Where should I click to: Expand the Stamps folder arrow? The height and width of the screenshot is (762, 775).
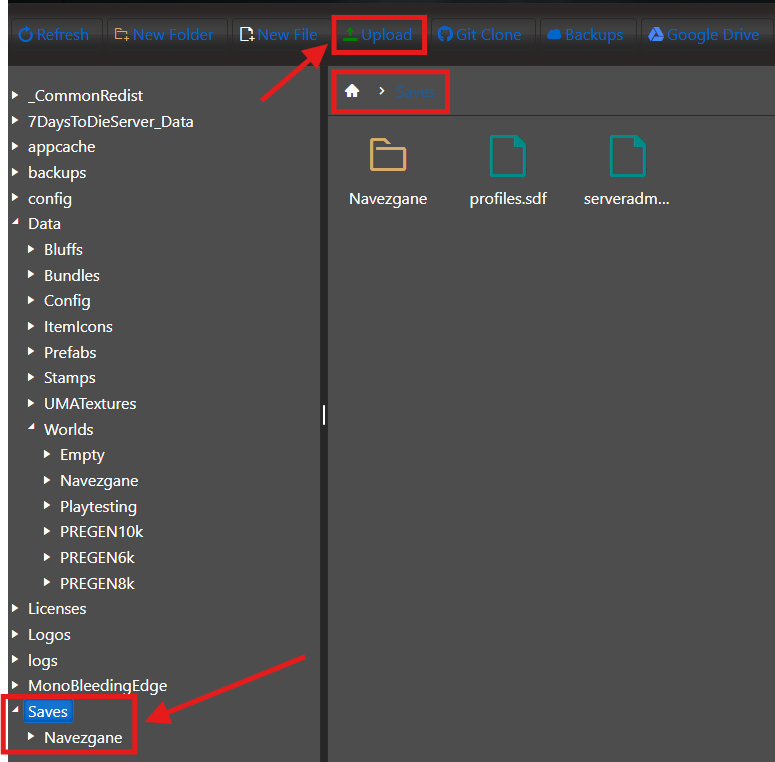pos(31,377)
